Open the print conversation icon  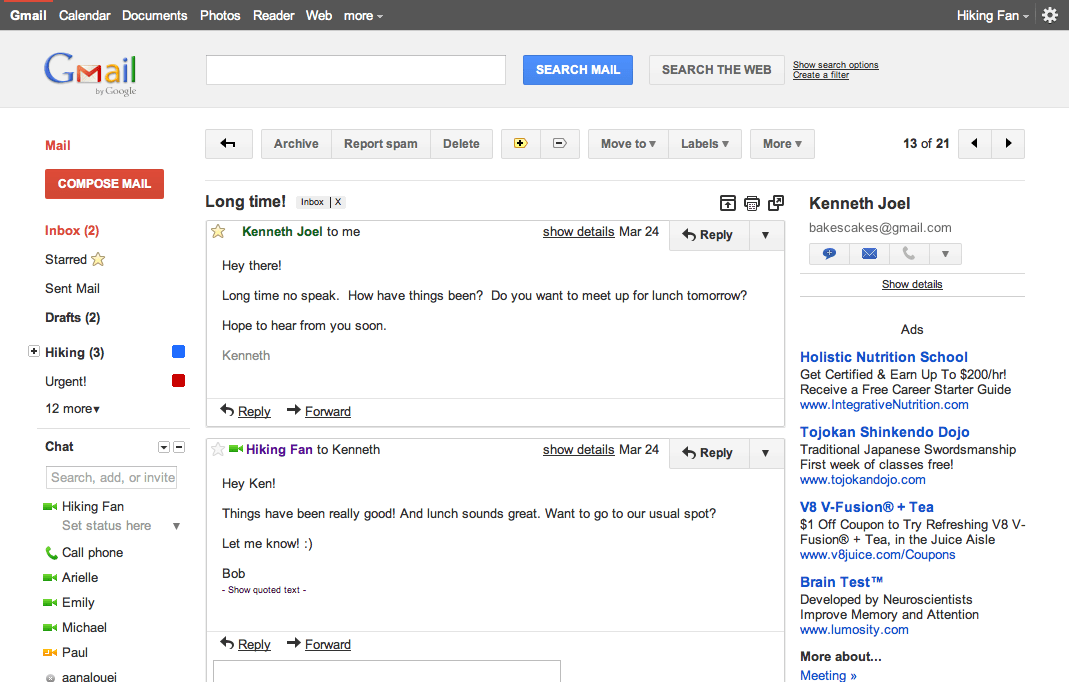coord(751,203)
